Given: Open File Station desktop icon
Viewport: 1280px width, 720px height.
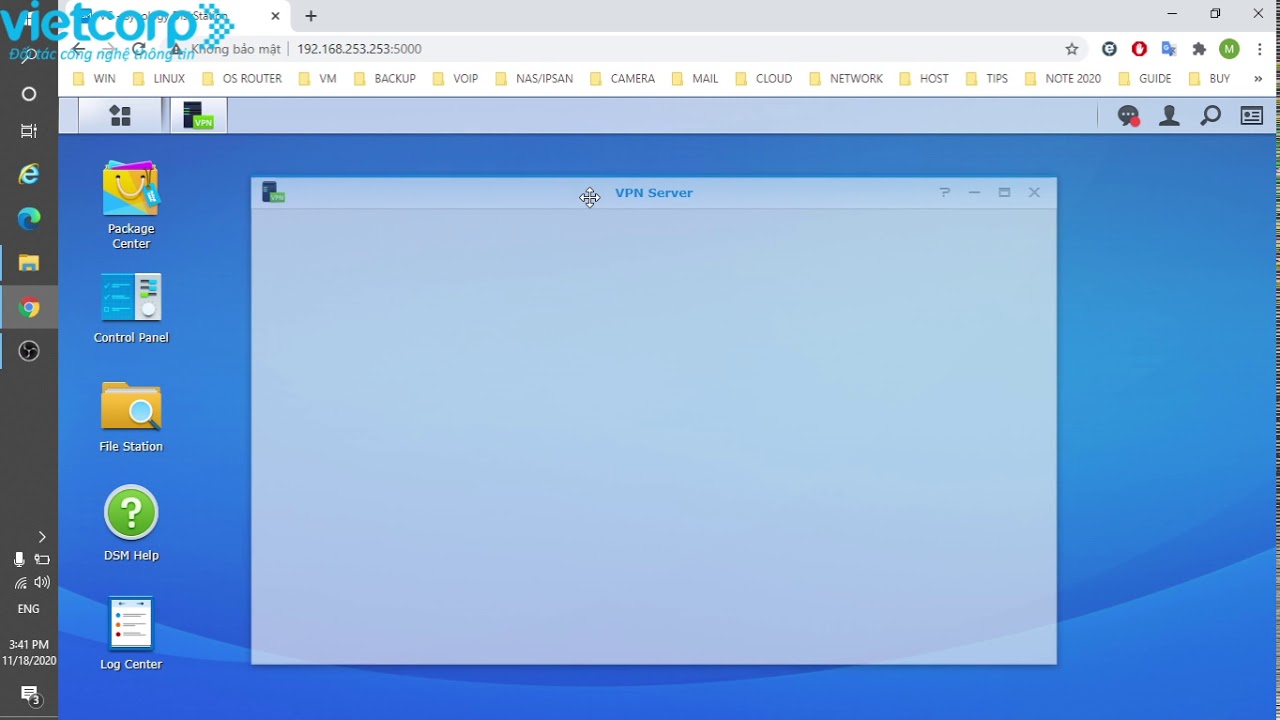Looking at the screenshot, I should tap(131, 417).
